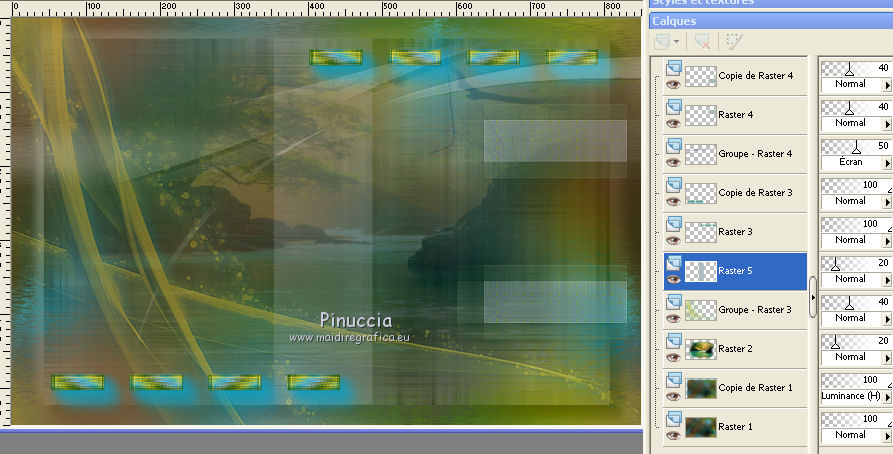
Task: Select the Raster 1 layer name
Action: tap(735, 427)
